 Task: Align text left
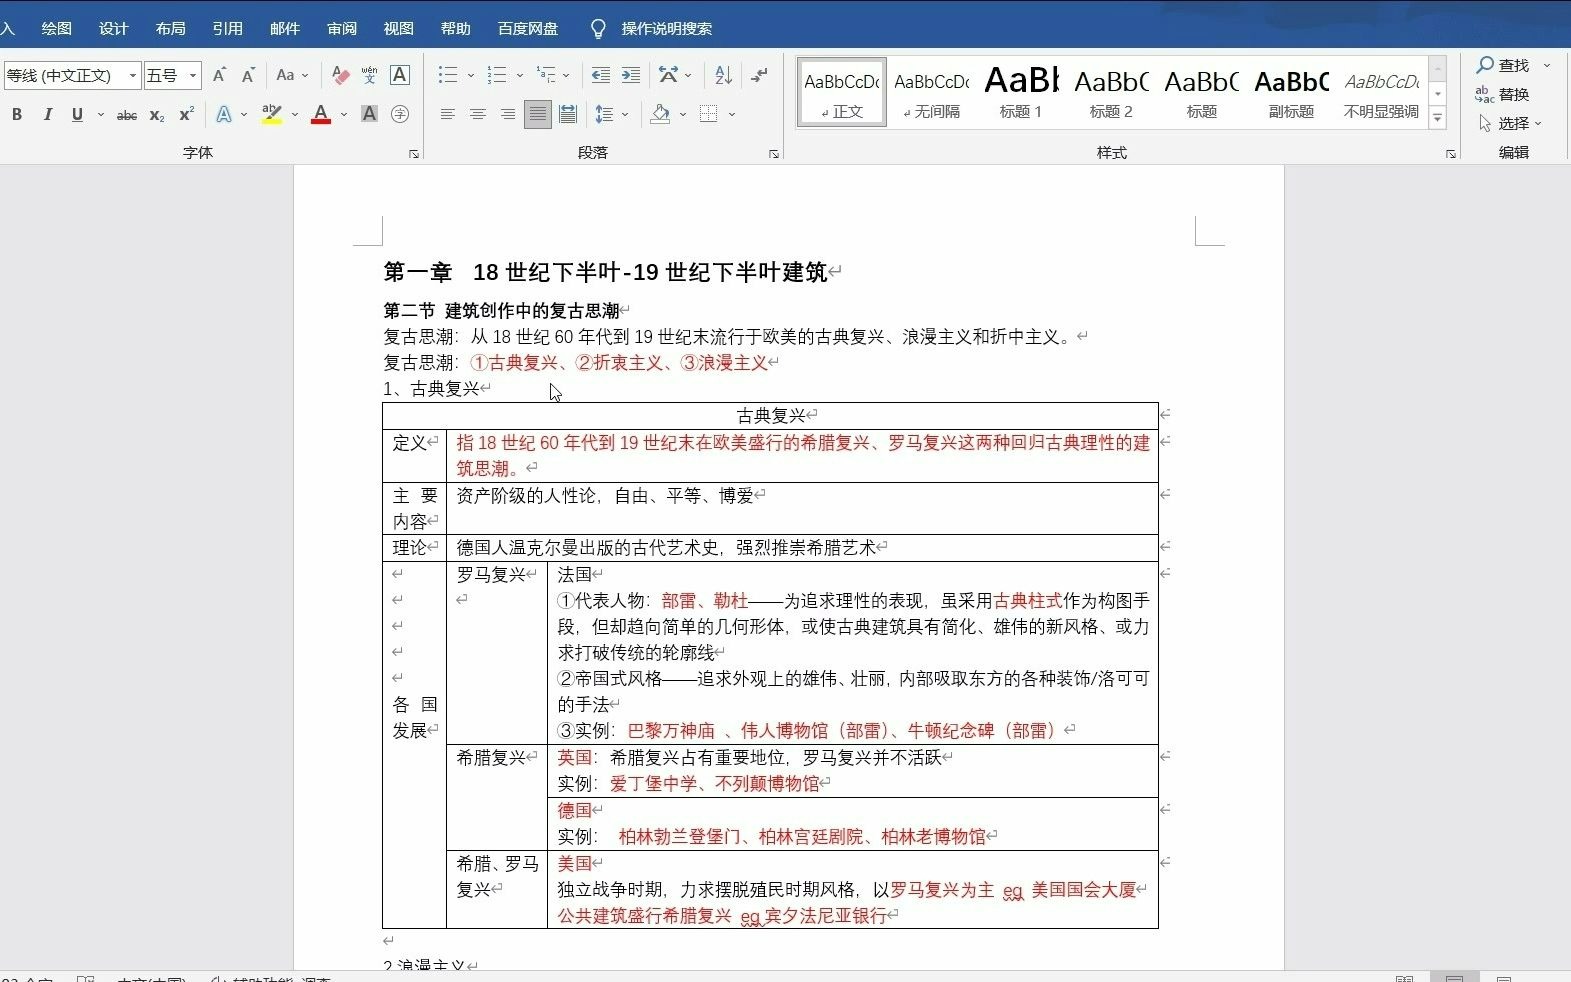point(448,115)
